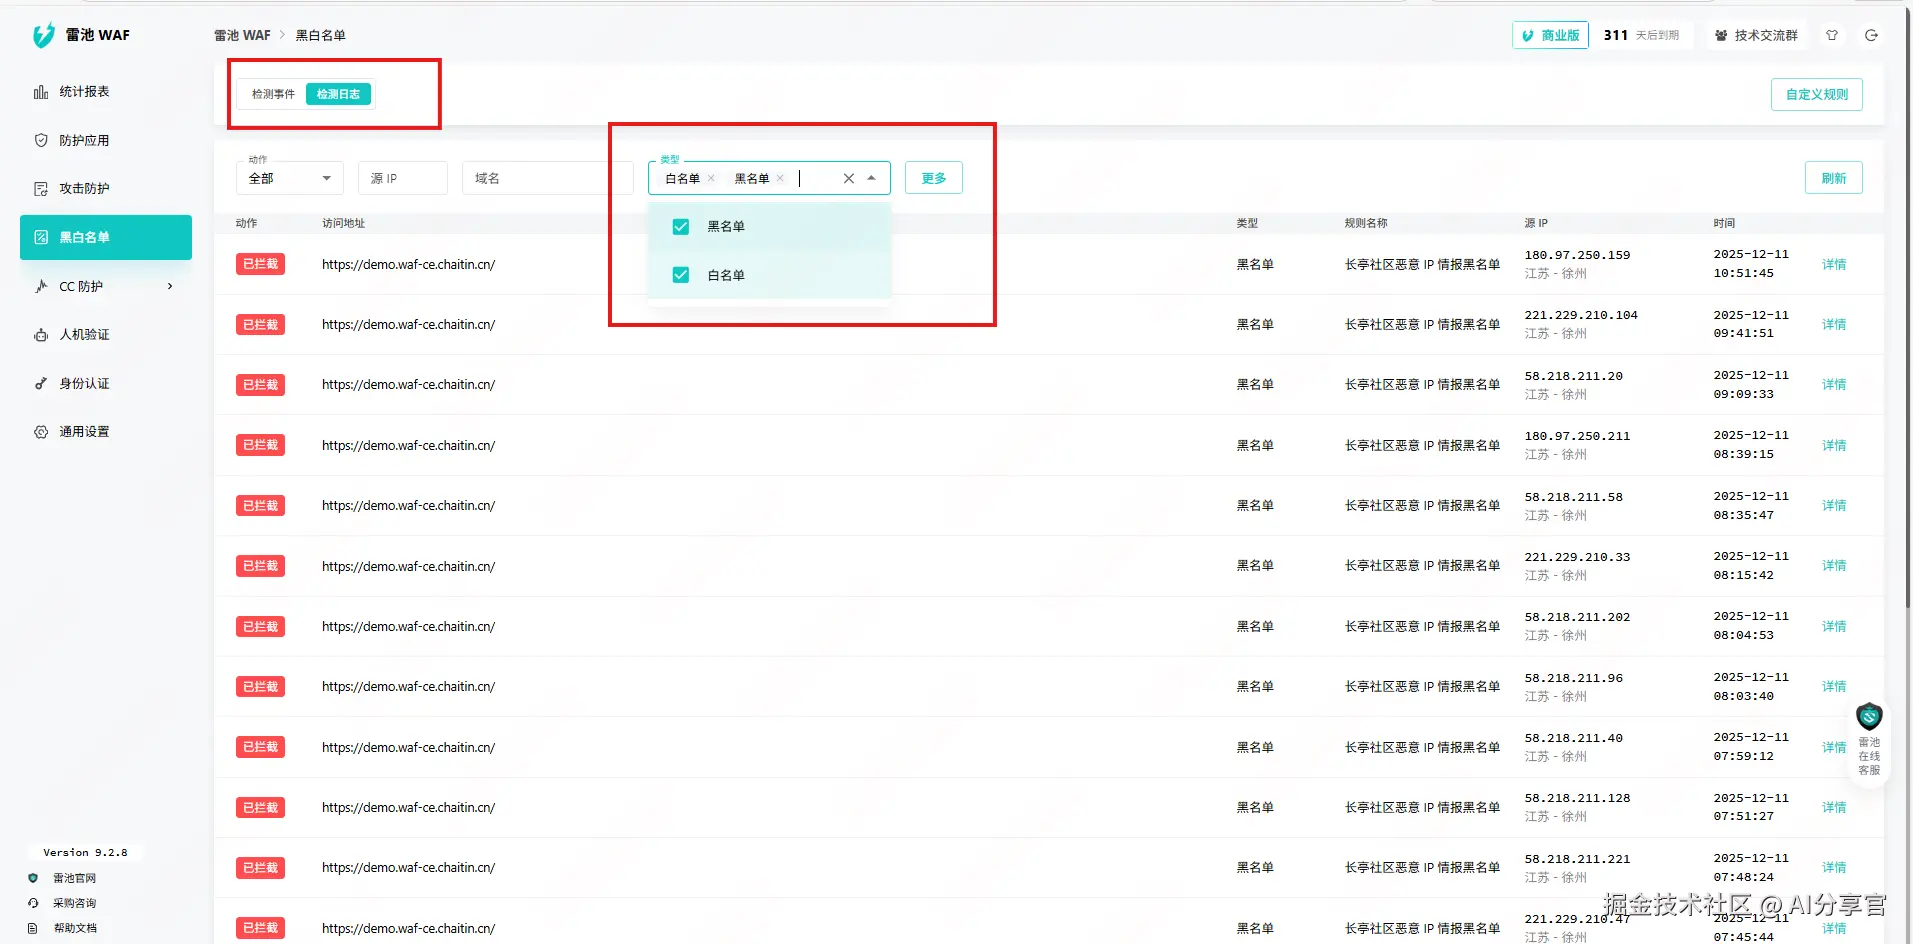Screen dimensions: 1913x944
Task: Click the 访问地址 column header
Action: [343, 224]
